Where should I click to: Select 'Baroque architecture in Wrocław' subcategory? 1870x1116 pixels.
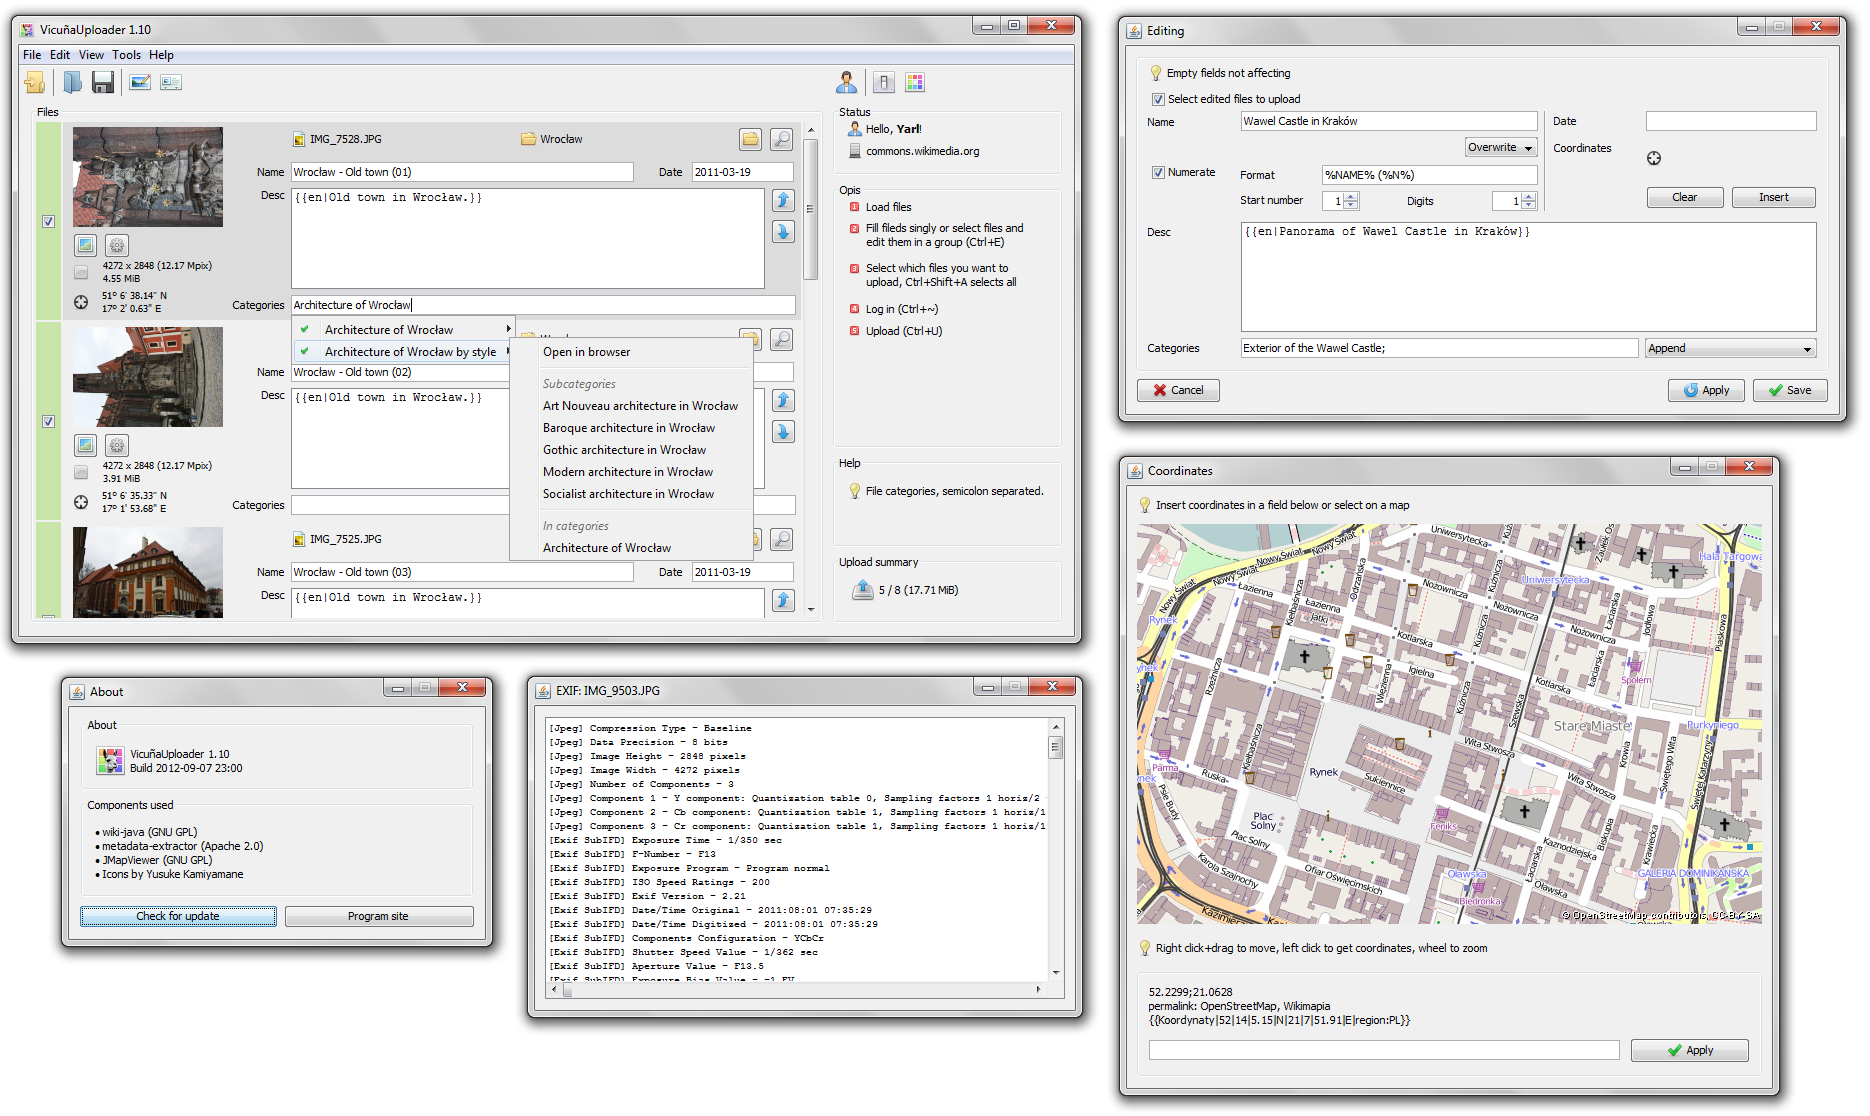pyautogui.click(x=631, y=428)
